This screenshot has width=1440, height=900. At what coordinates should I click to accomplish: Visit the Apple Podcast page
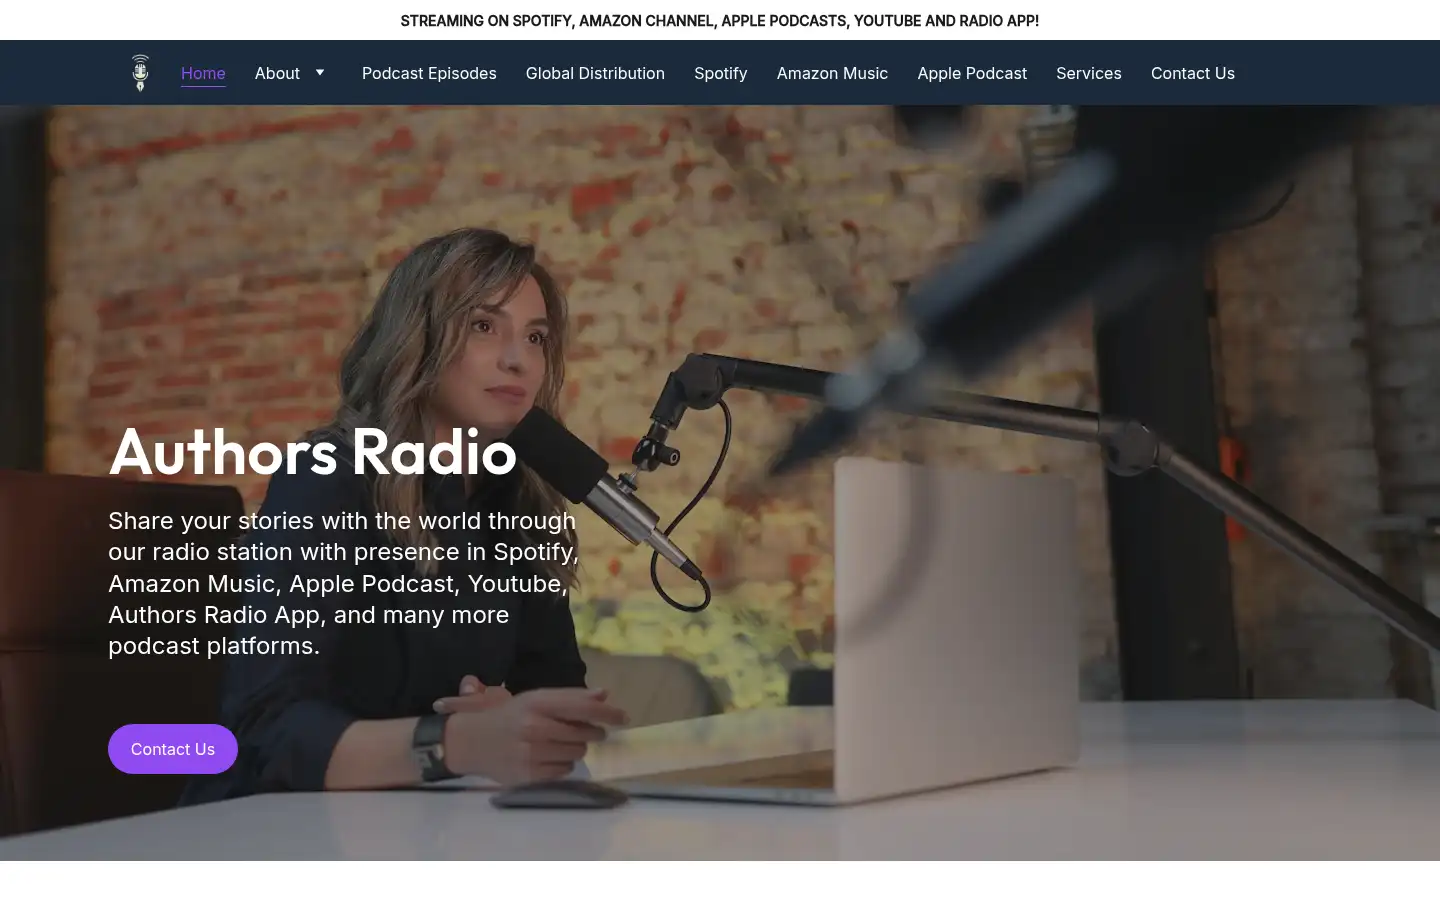coord(972,73)
